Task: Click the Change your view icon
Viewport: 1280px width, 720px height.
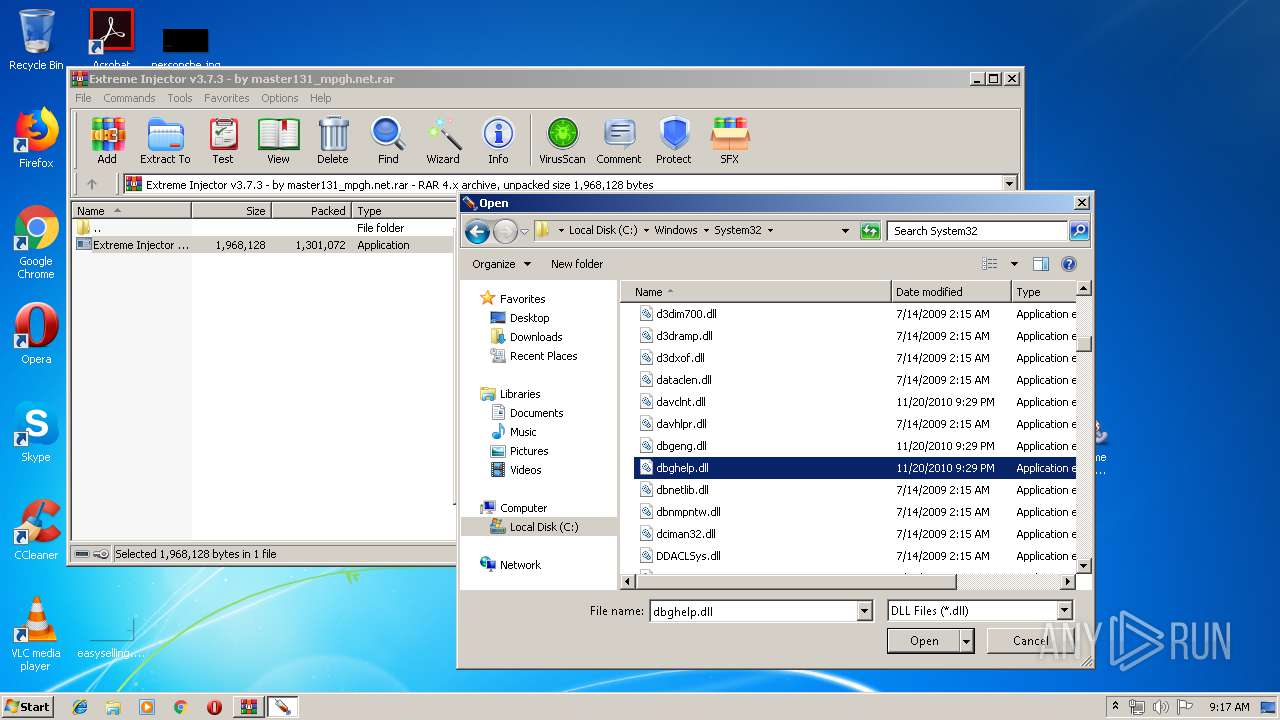Action: pyautogui.click(x=990, y=264)
